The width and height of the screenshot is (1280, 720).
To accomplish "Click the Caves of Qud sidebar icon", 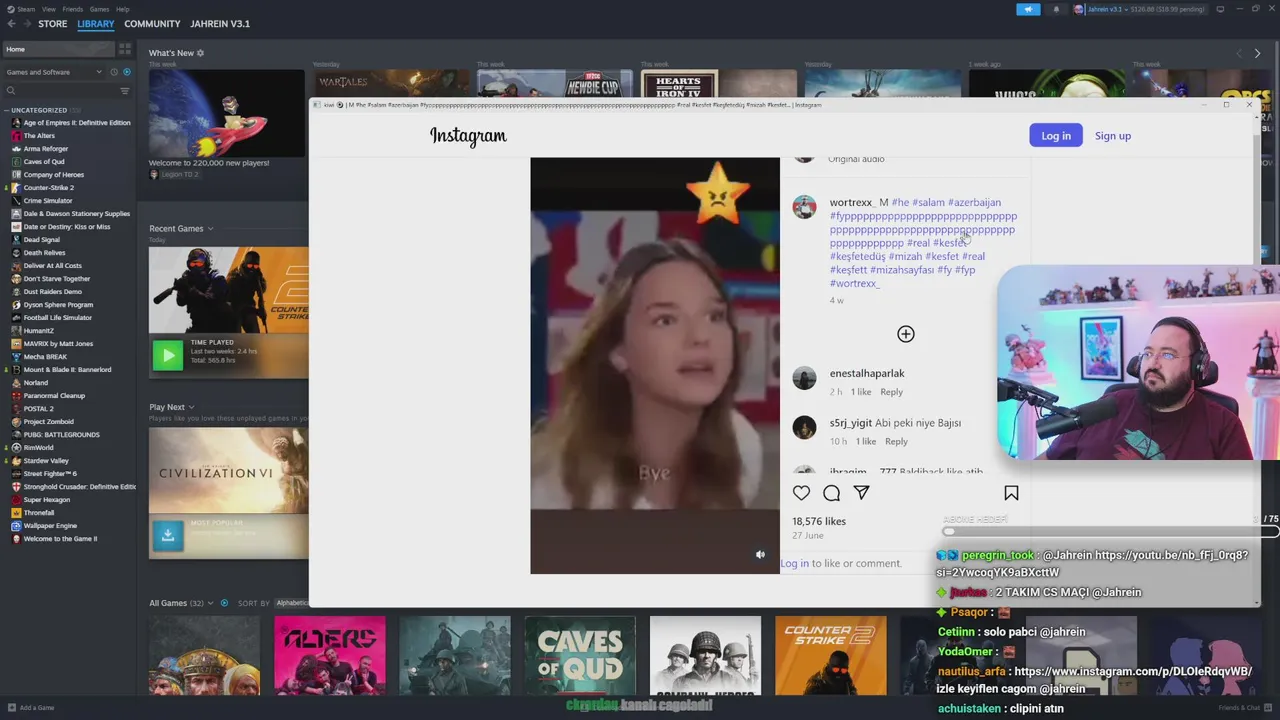I will click(16, 162).
